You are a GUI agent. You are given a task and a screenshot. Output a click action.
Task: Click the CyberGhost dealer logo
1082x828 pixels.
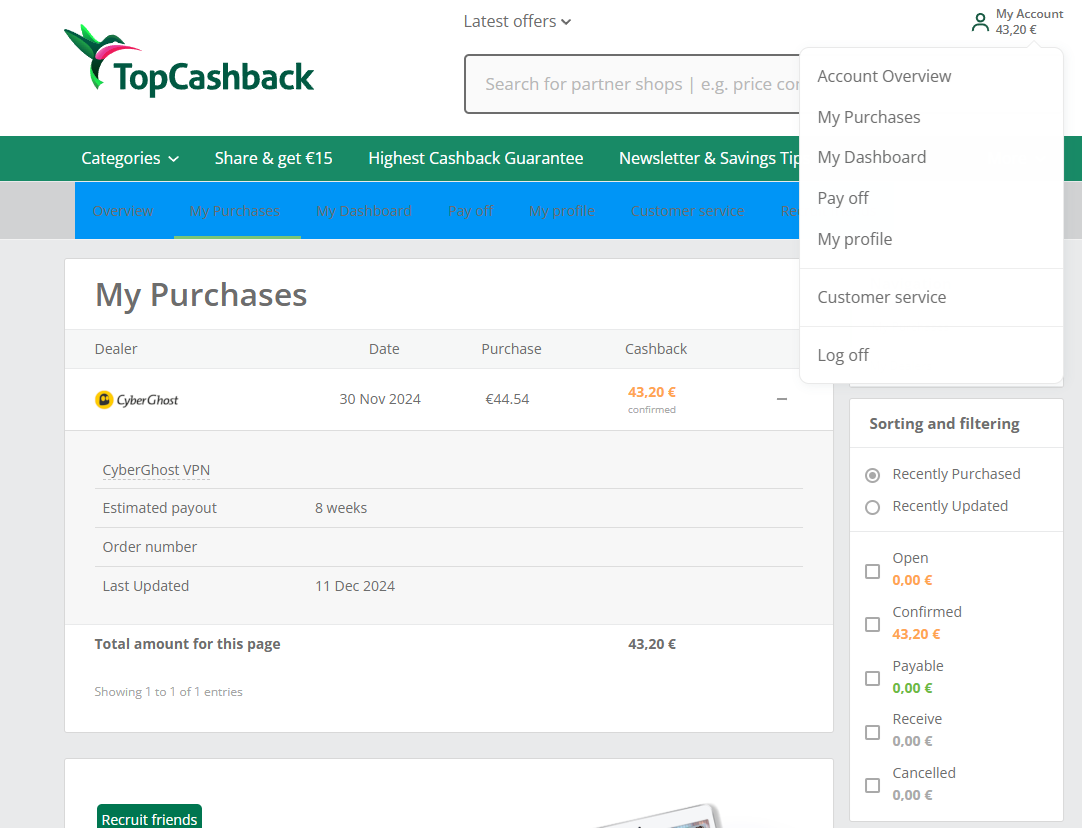click(x=137, y=400)
